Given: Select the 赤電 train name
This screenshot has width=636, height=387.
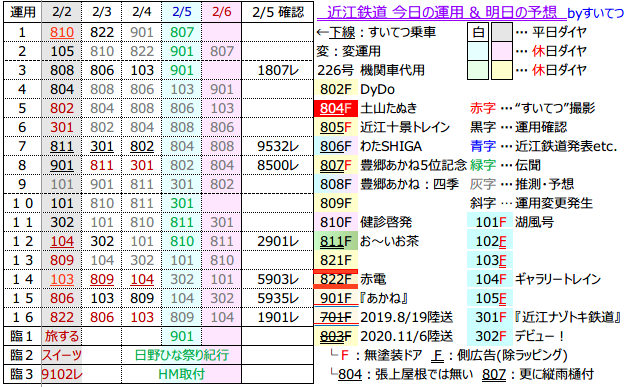Looking at the screenshot, I should pos(373,279).
